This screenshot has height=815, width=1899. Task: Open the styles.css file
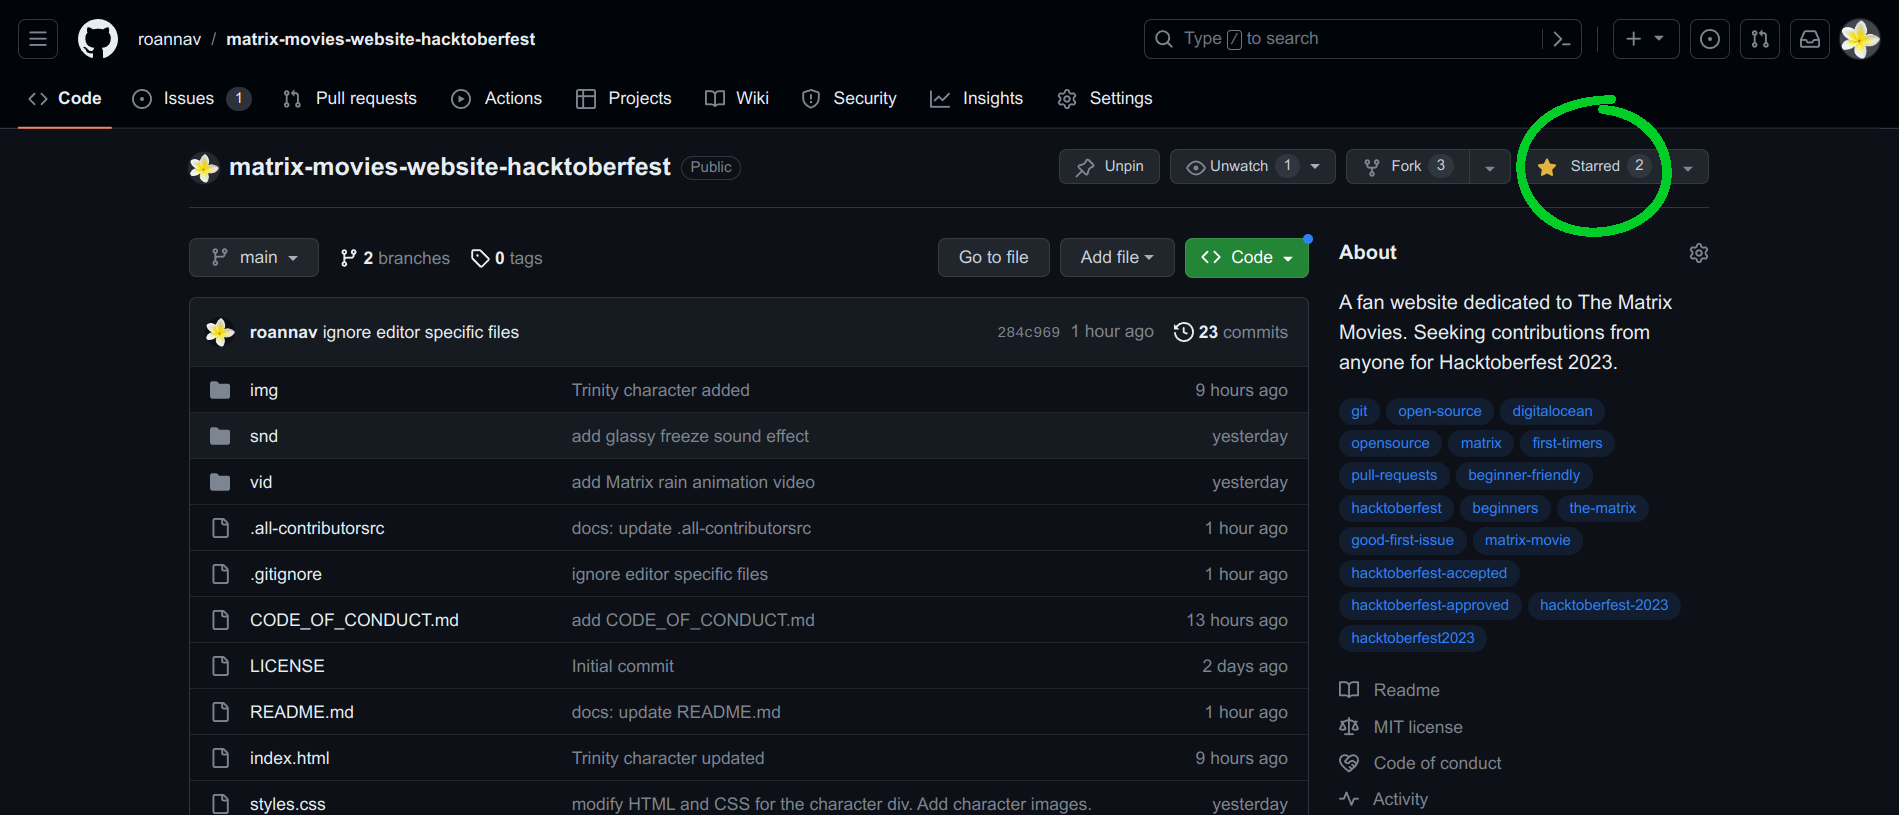coord(287,804)
